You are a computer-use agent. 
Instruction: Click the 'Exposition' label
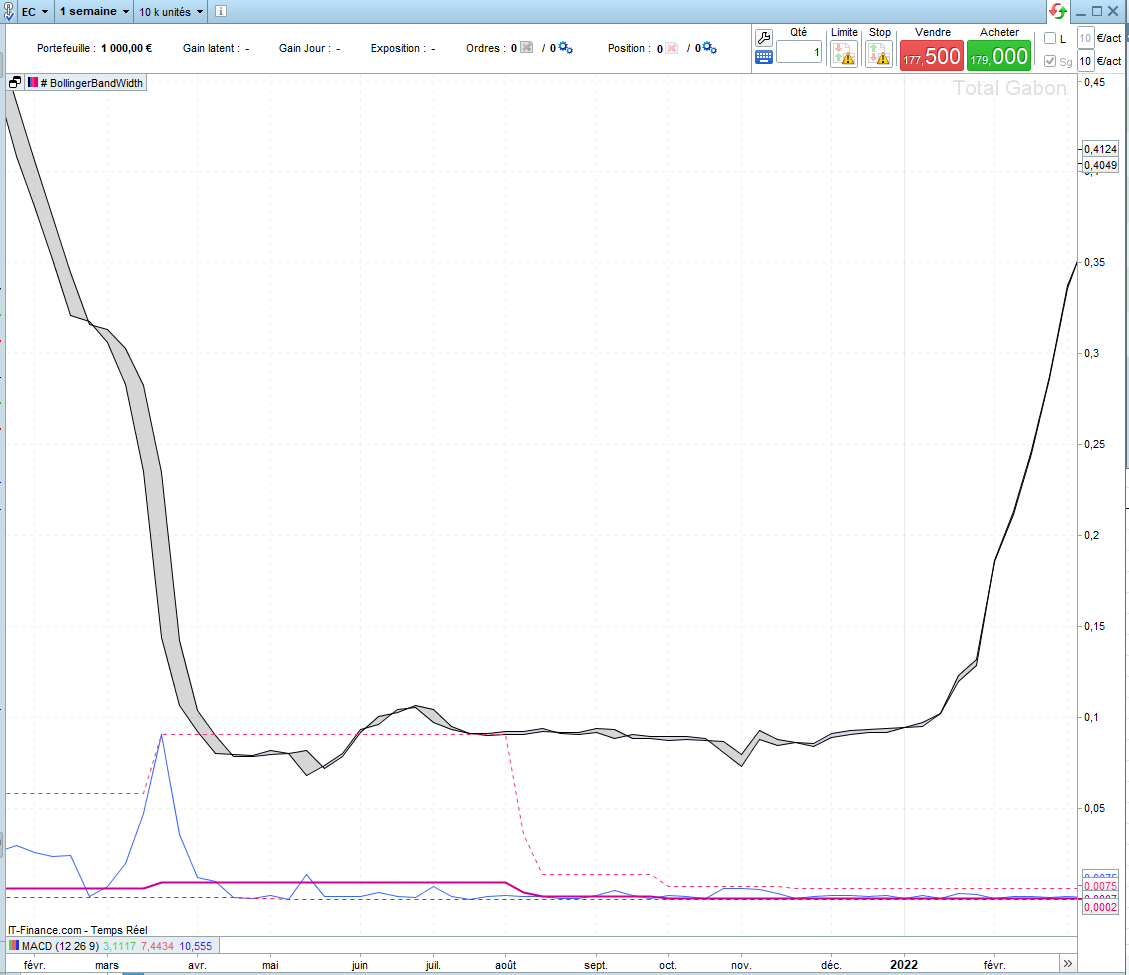pyautogui.click(x=395, y=48)
